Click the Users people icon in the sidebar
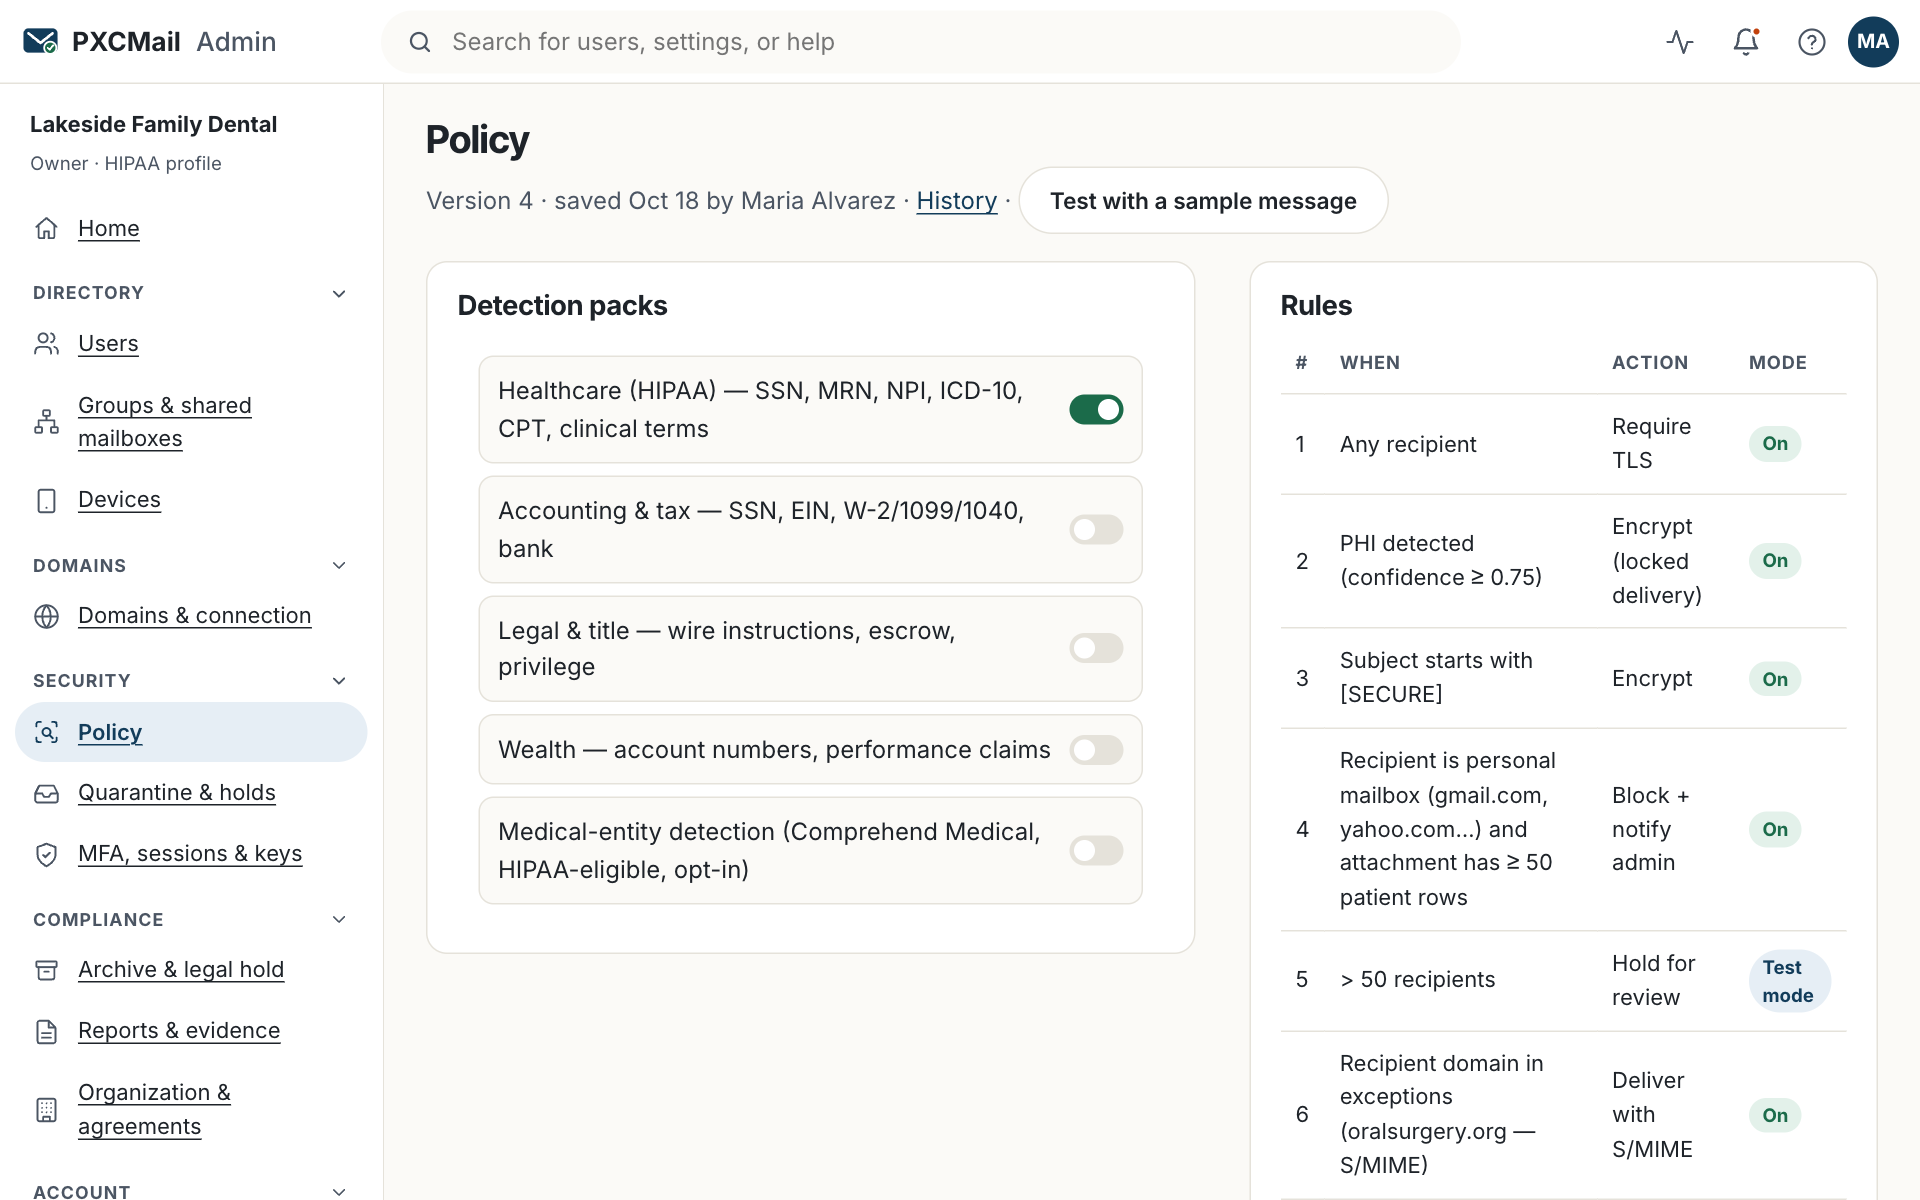The image size is (1920, 1200). point(46,343)
